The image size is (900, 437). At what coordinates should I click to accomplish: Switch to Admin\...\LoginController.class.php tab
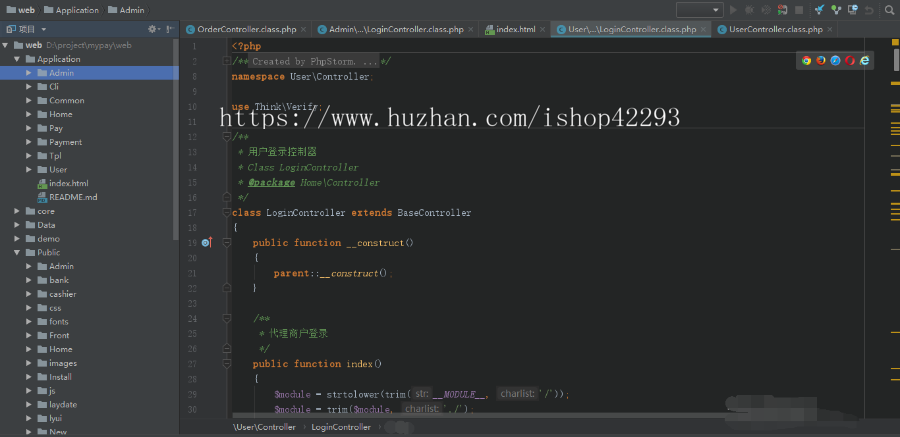395,29
